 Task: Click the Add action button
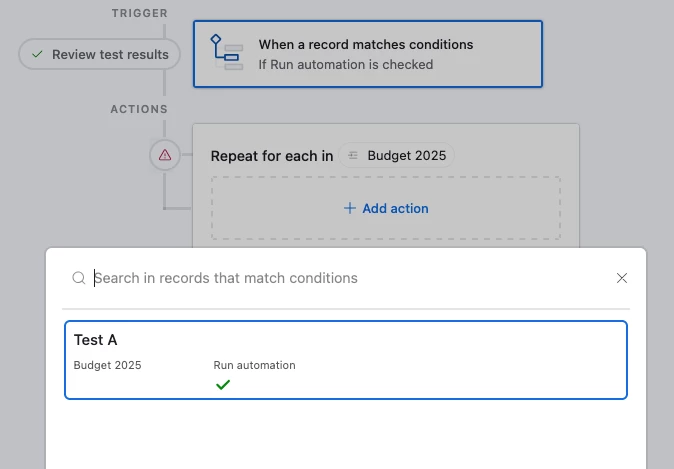[386, 208]
